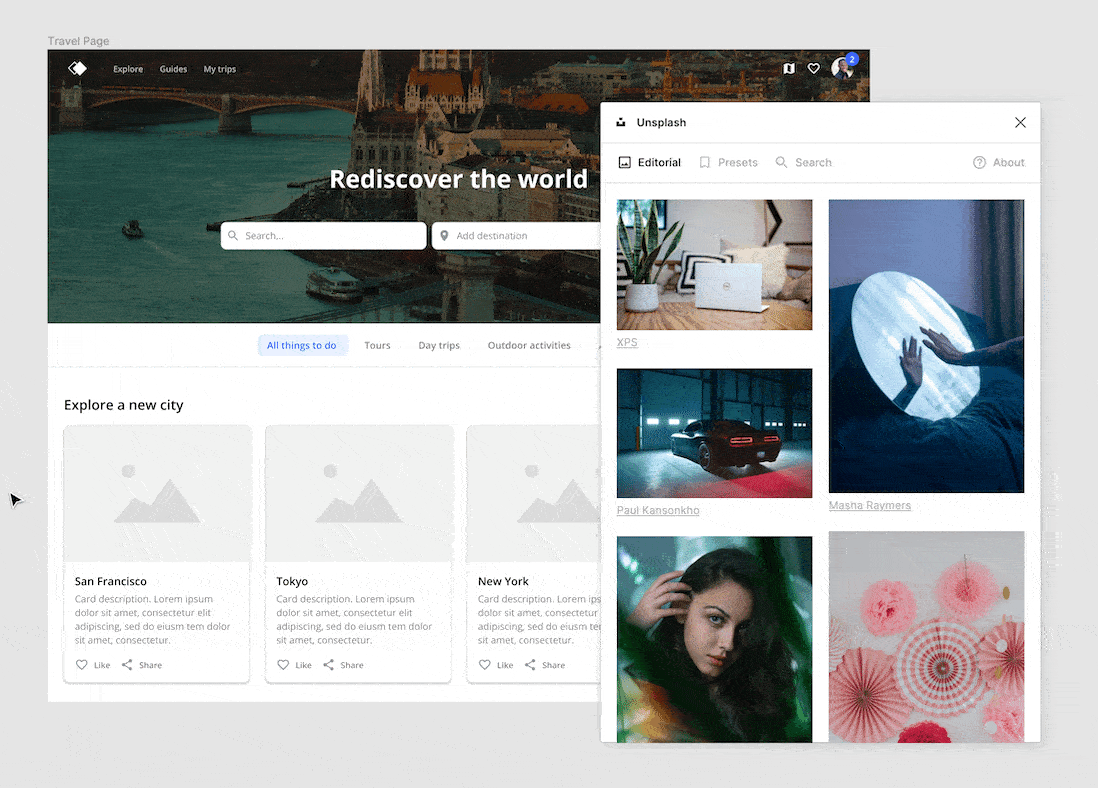Image resolution: width=1098 pixels, height=788 pixels.
Task: Click the heart Like icon on New York card
Action: click(485, 665)
